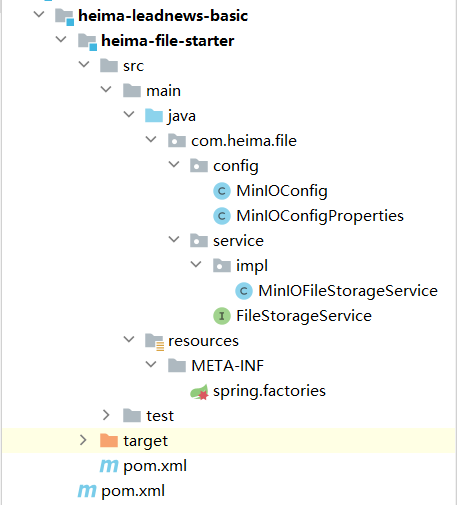Select the resources folder name

pos(203,341)
